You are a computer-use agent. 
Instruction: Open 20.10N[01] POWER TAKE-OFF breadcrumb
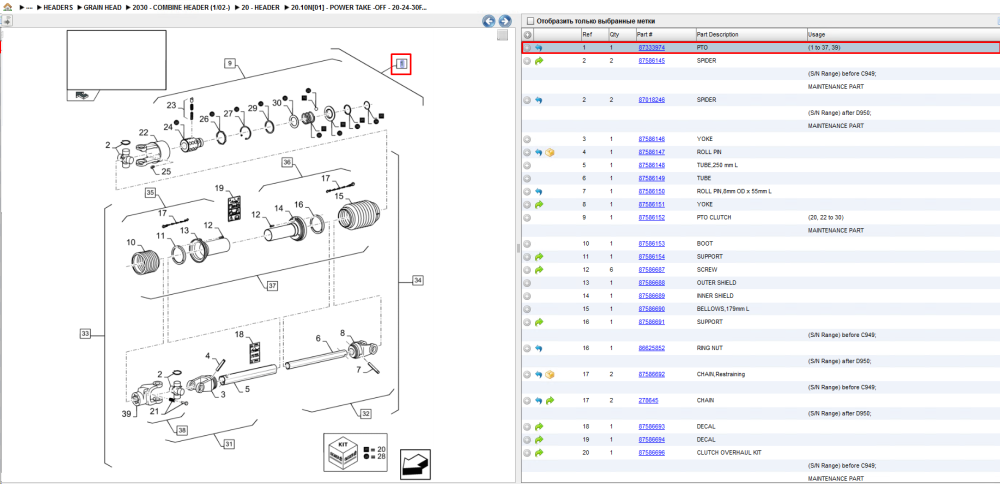tap(359, 7)
